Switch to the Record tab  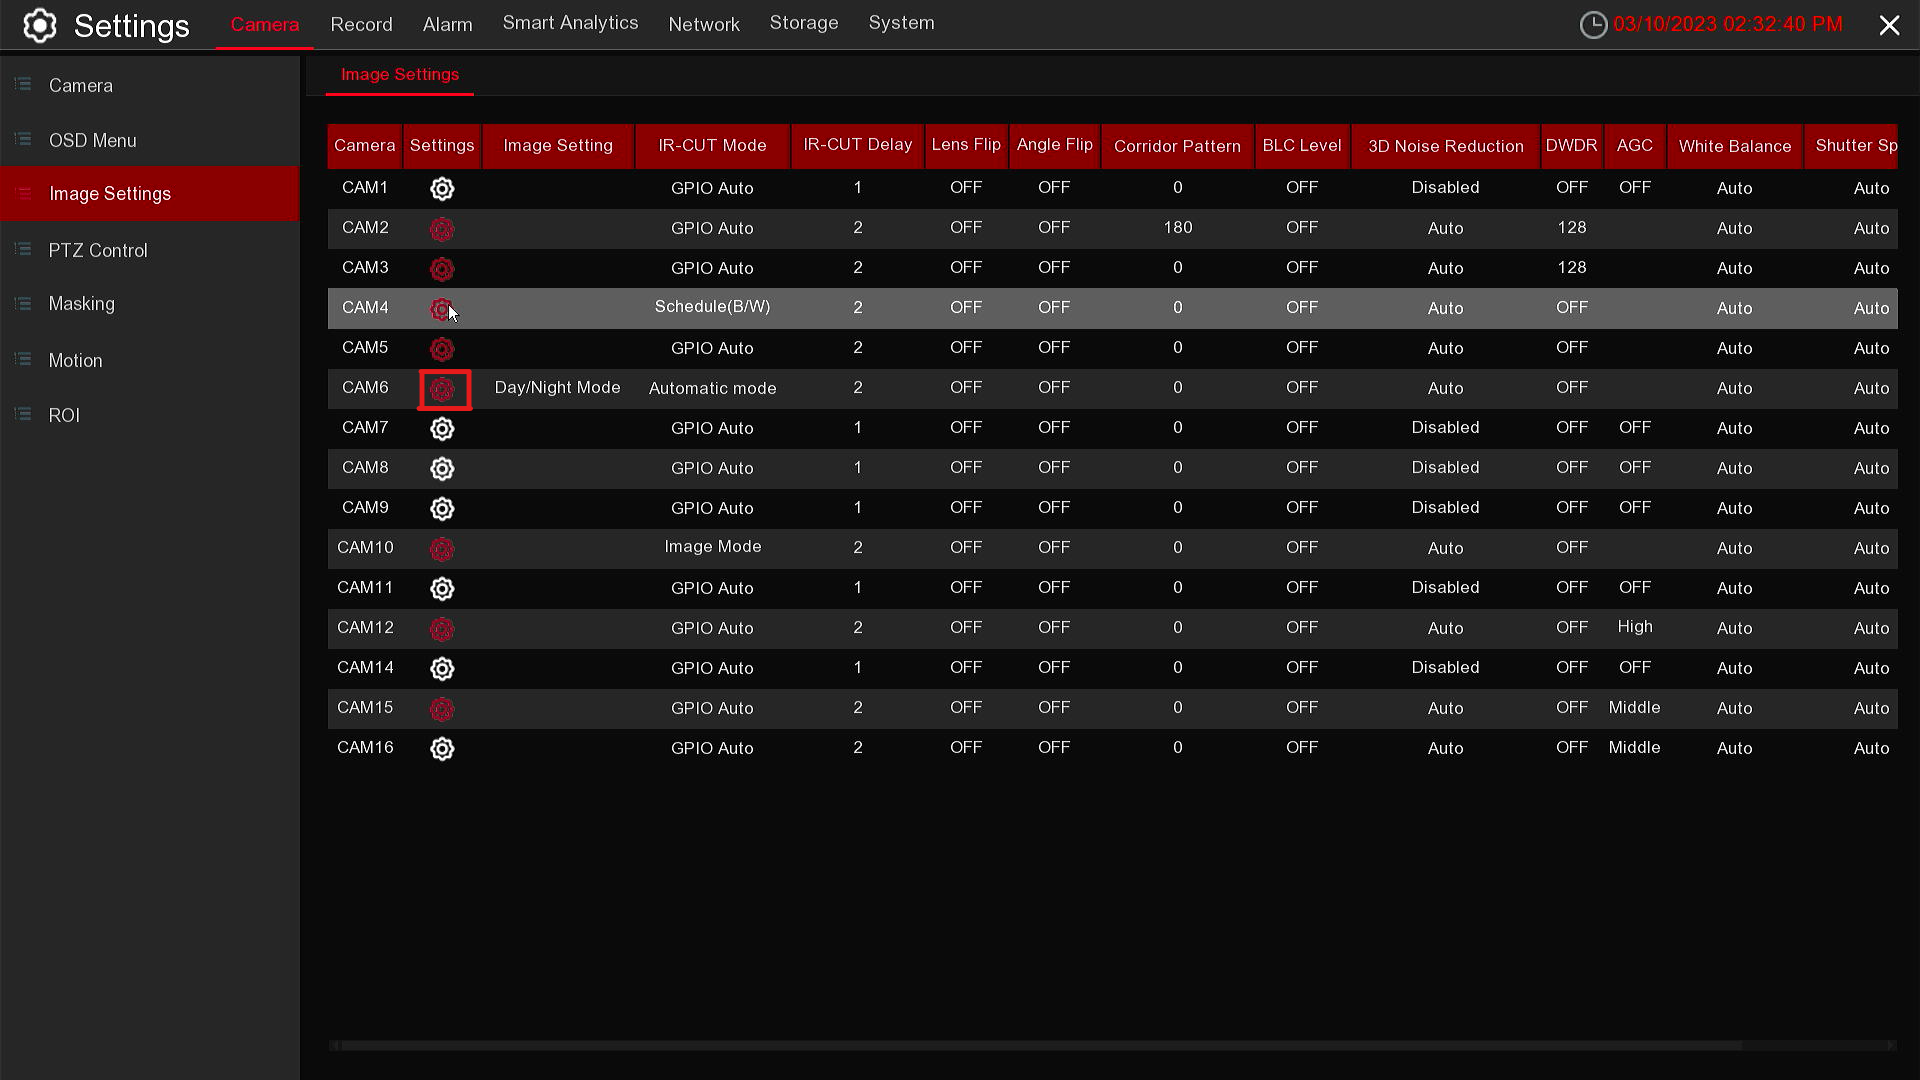[361, 24]
